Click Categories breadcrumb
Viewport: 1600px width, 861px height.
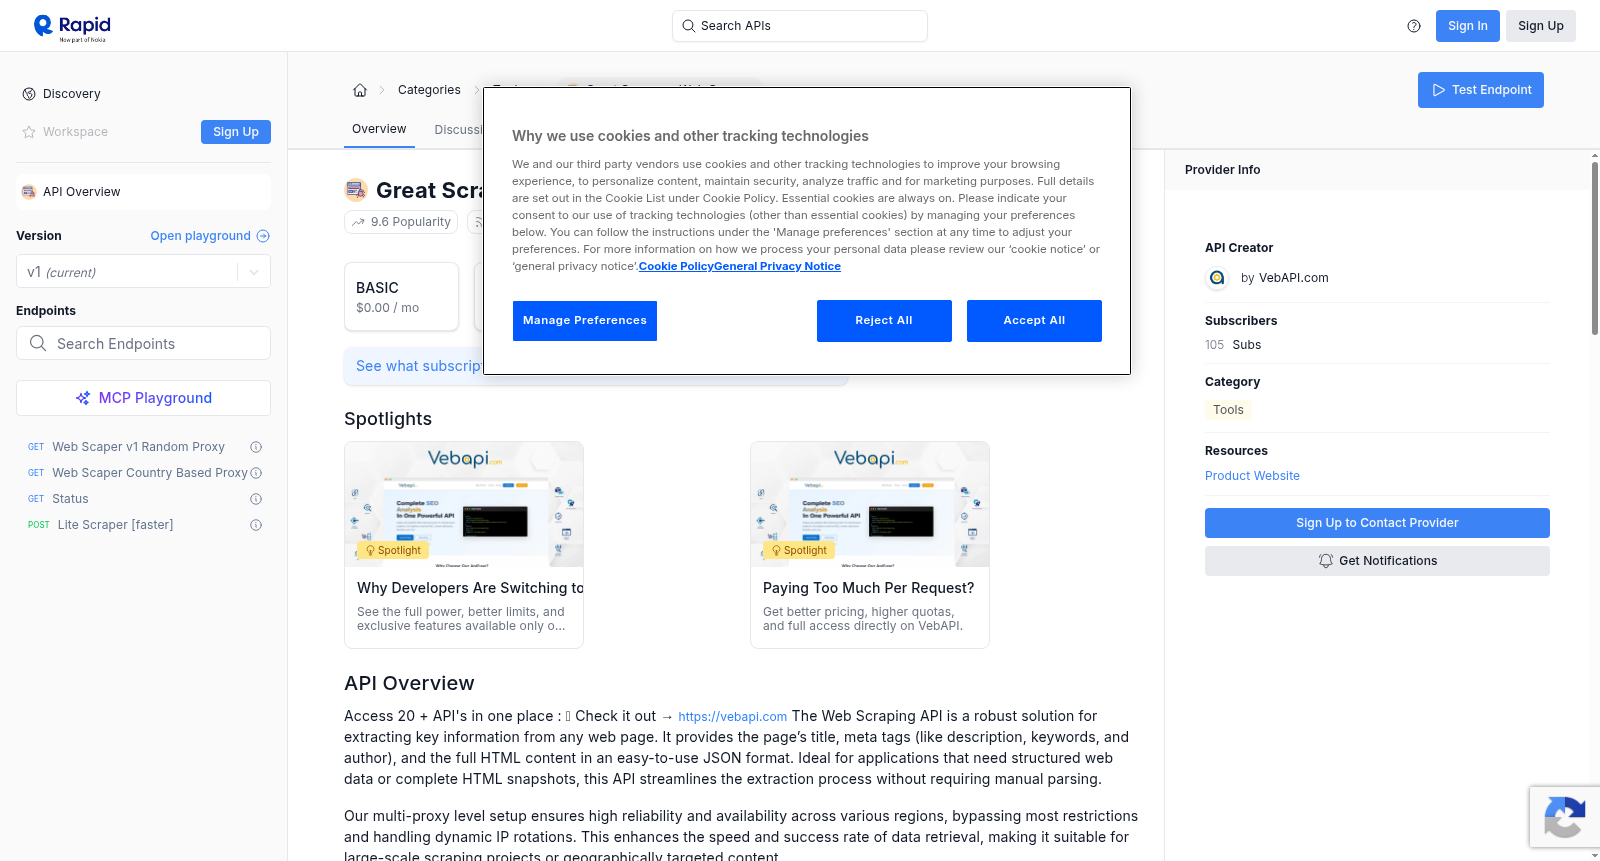tap(429, 90)
